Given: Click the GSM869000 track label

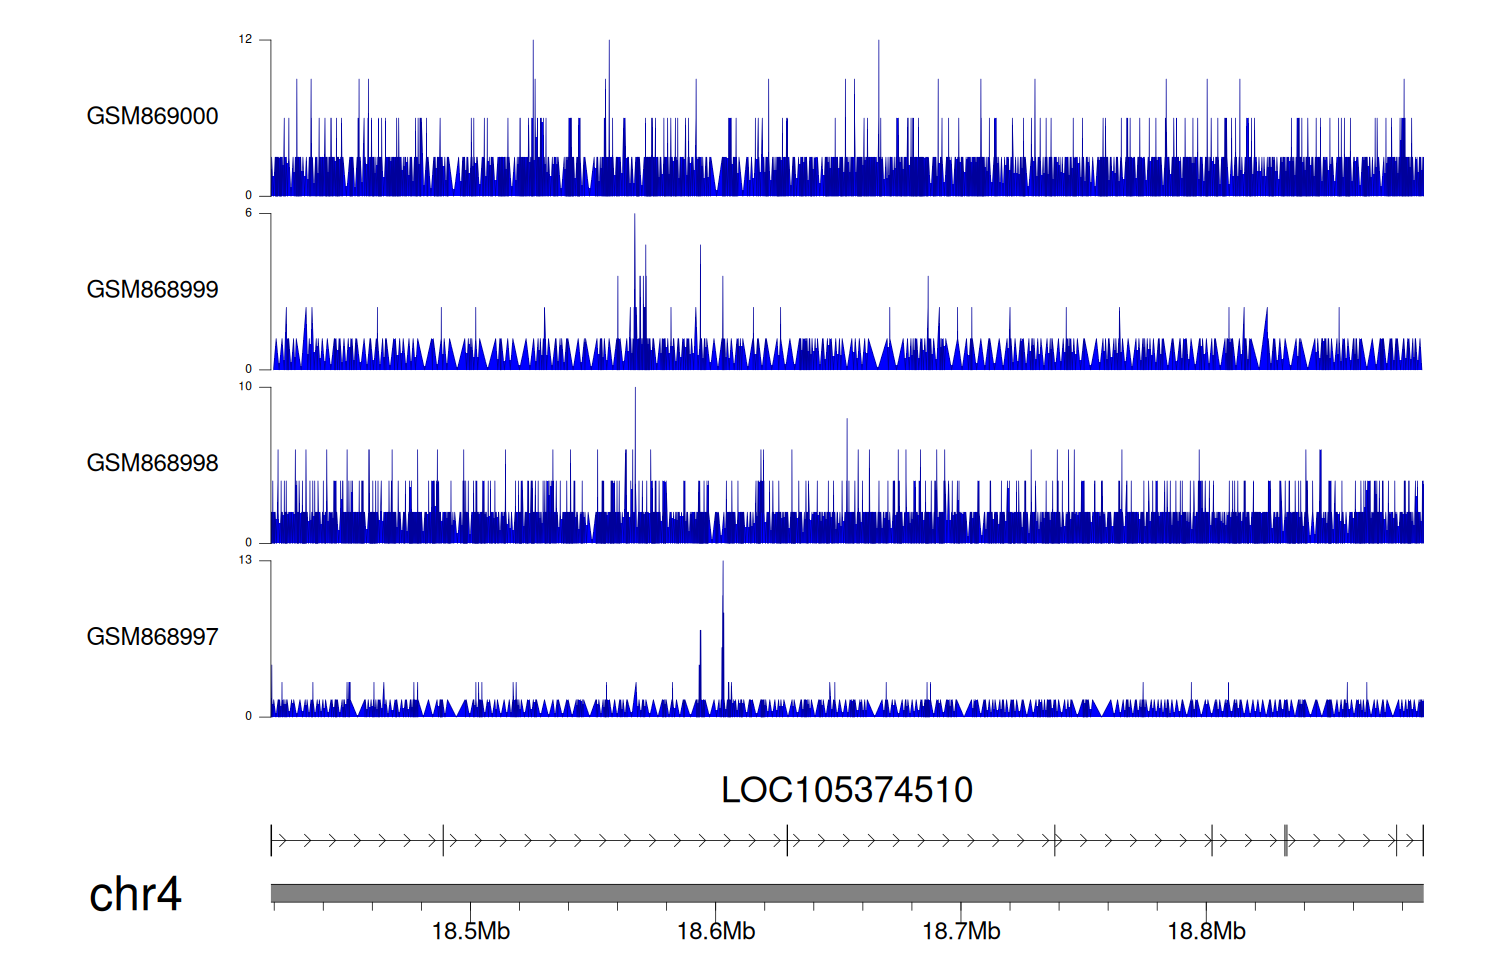Looking at the screenshot, I should click(152, 116).
